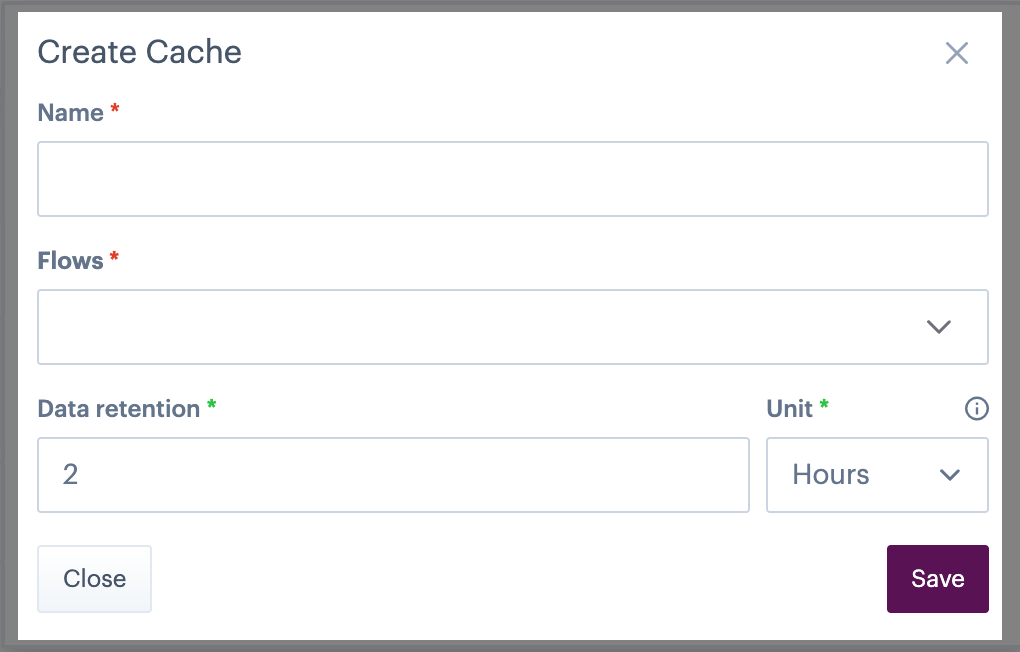This screenshot has width=1020, height=652.
Task: Click the Flows field label
Action: tap(70, 261)
